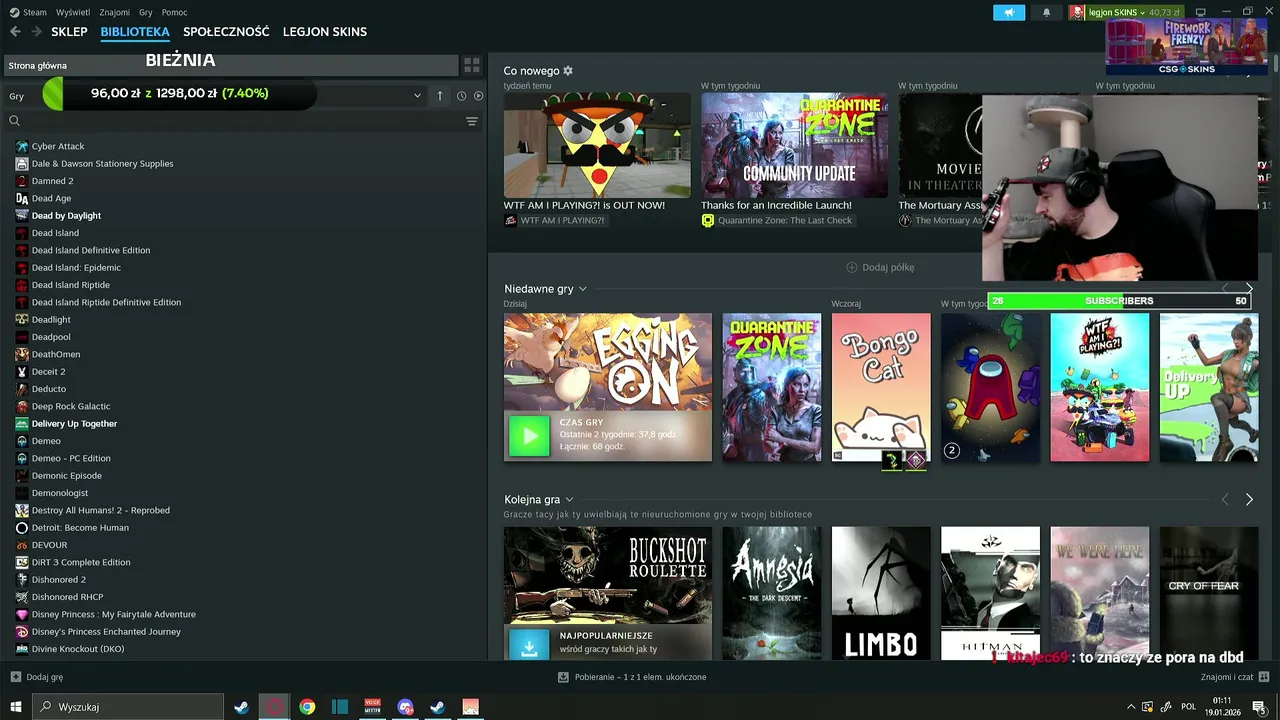Viewport: 1280px width, 720px height.
Task: Click the Dodaj grę button
Action: tap(37, 677)
